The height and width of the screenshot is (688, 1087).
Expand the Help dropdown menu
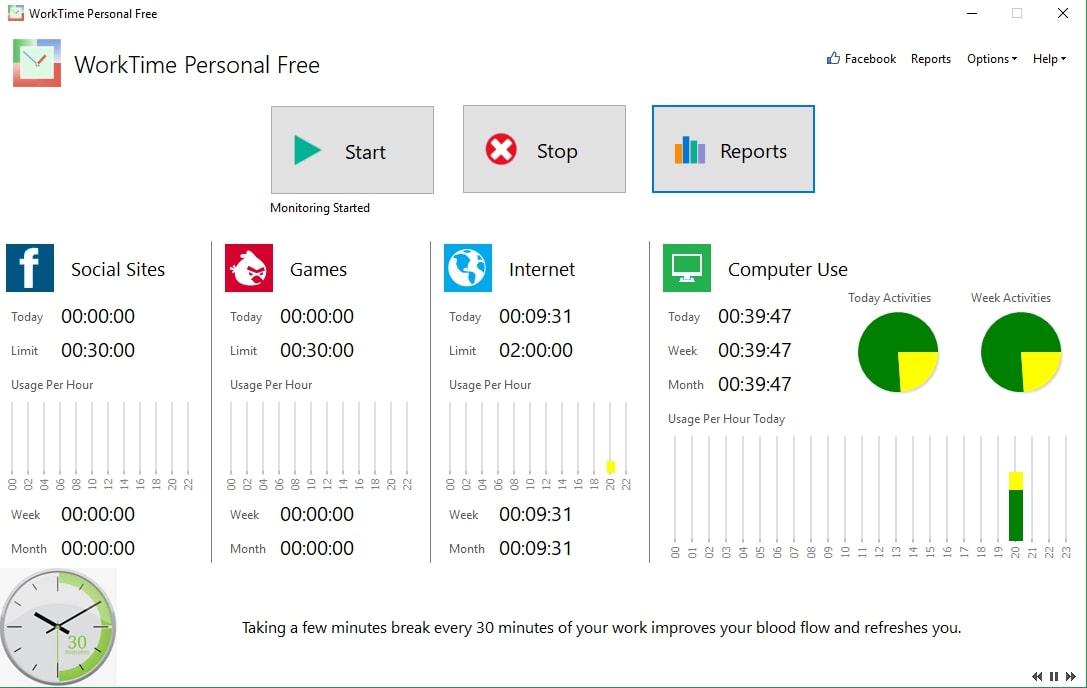click(1049, 59)
